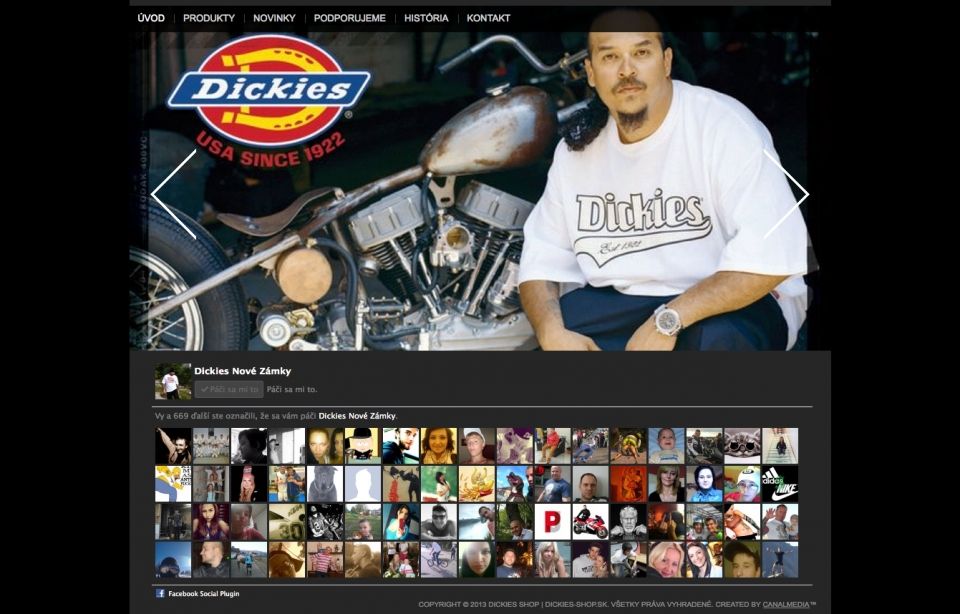The height and width of the screenshot is (614, 960).
Task: Select the martial arts group photo thumbnail
Action: coord(211,446)
